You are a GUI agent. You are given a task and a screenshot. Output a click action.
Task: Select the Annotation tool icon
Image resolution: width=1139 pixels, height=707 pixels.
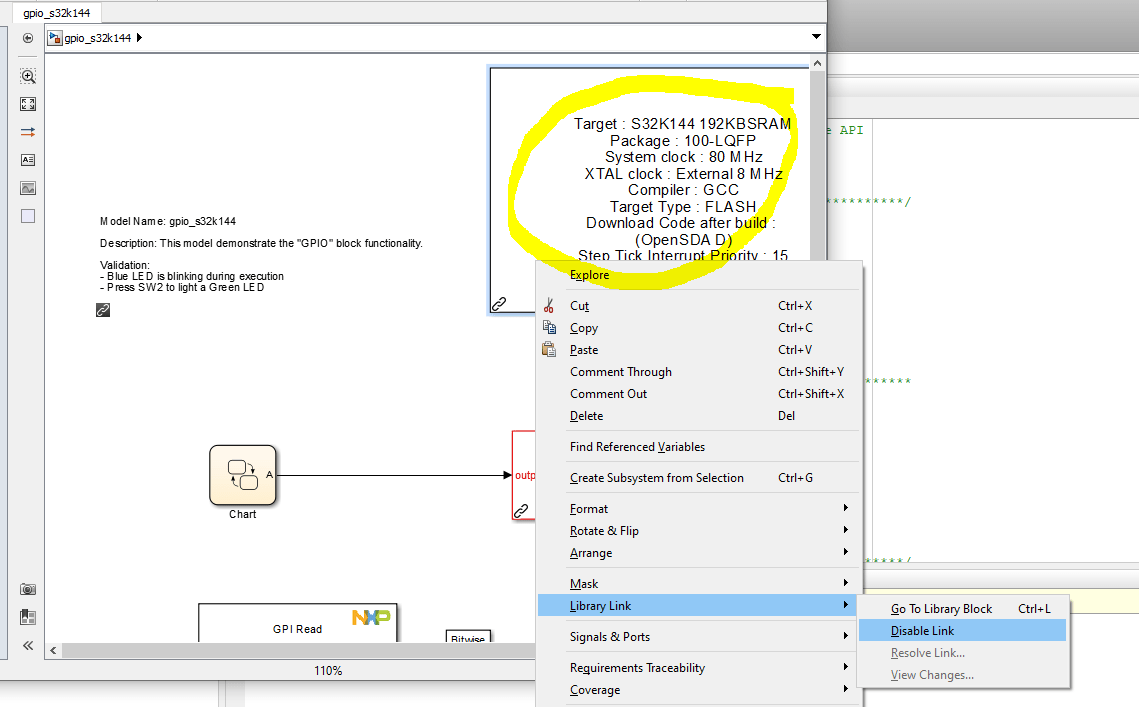(x=28, y=159)
